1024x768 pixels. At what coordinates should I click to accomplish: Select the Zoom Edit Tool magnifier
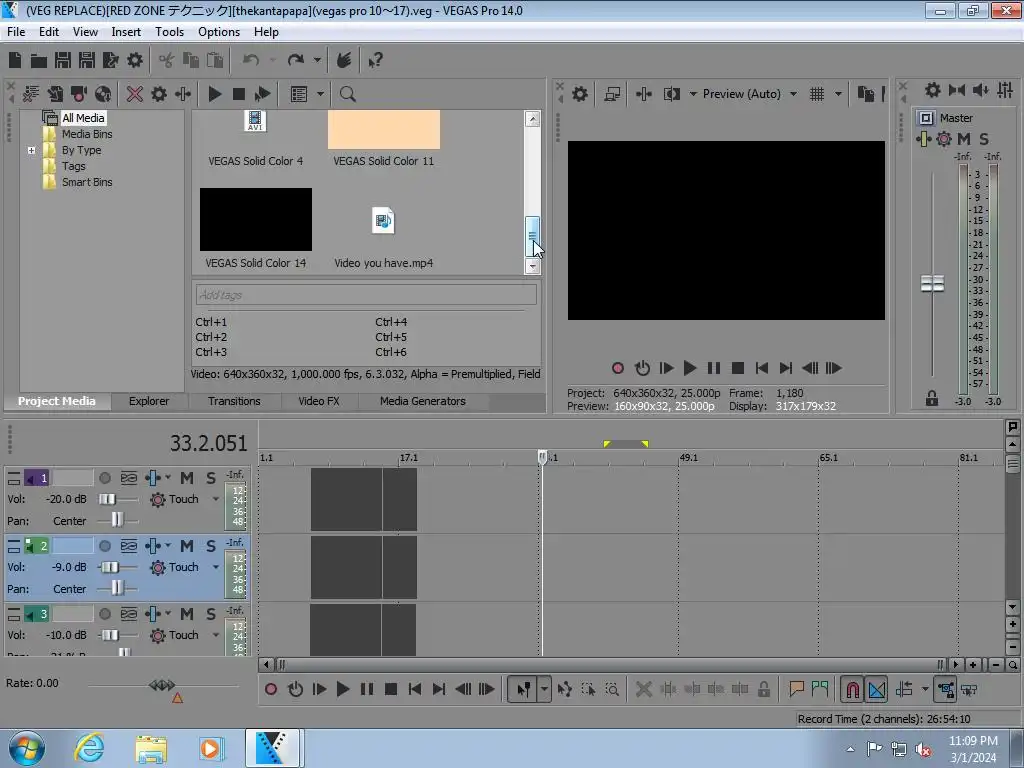[x=612, y=690]
